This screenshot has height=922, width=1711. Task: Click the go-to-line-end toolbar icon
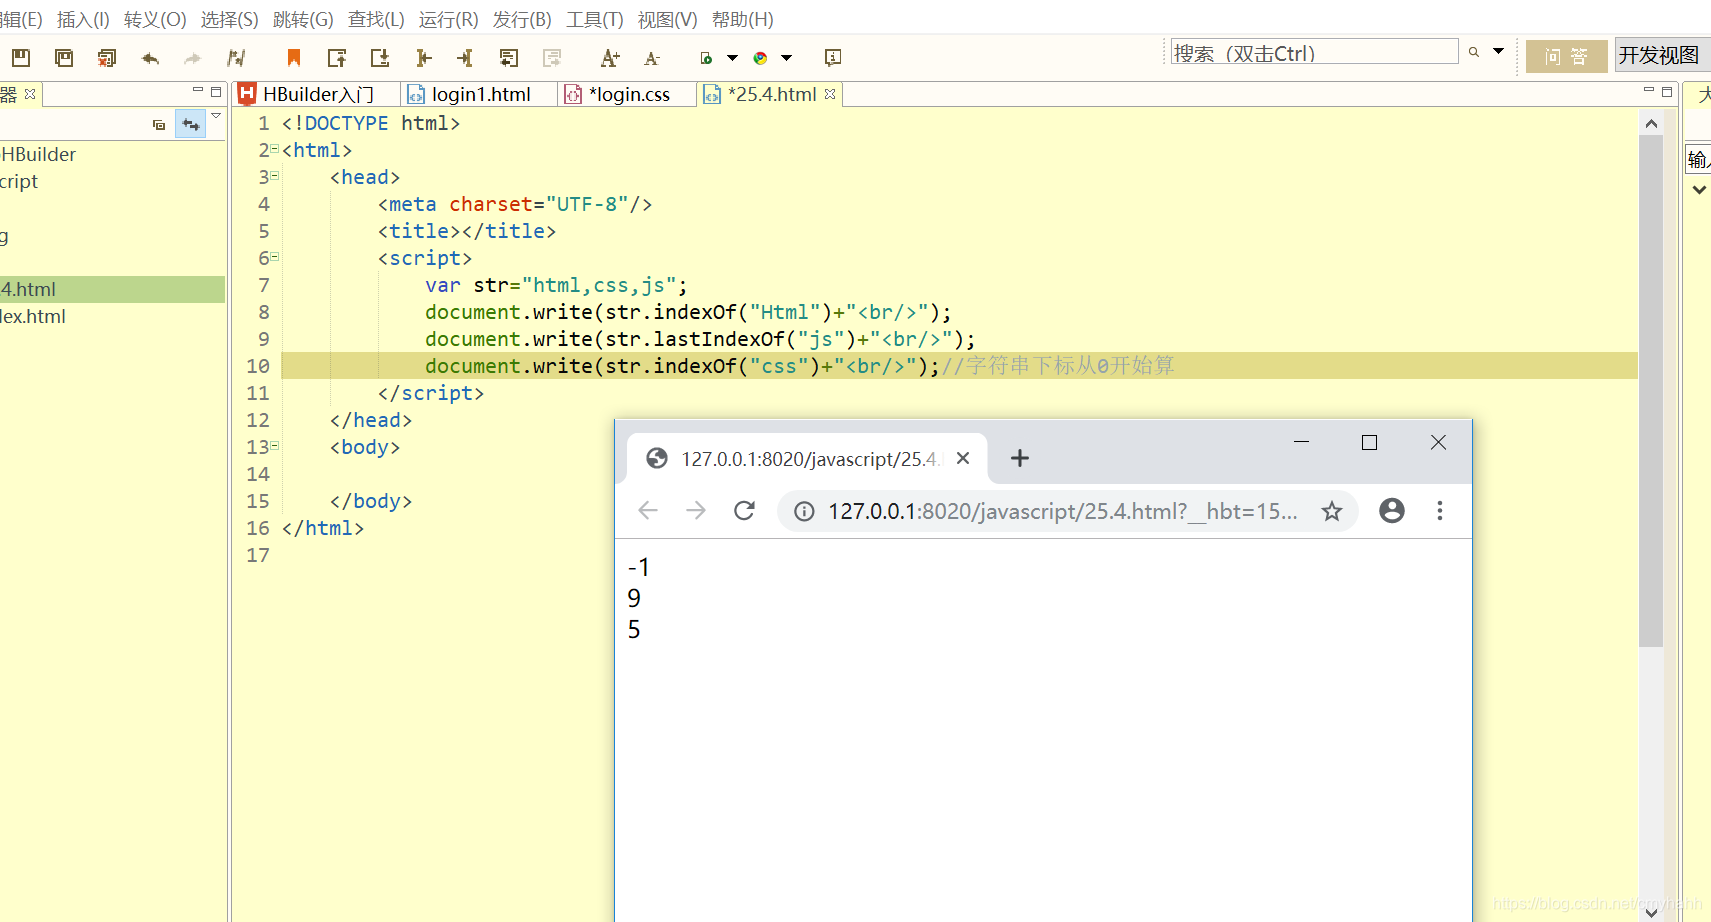[x=465, y=58]
